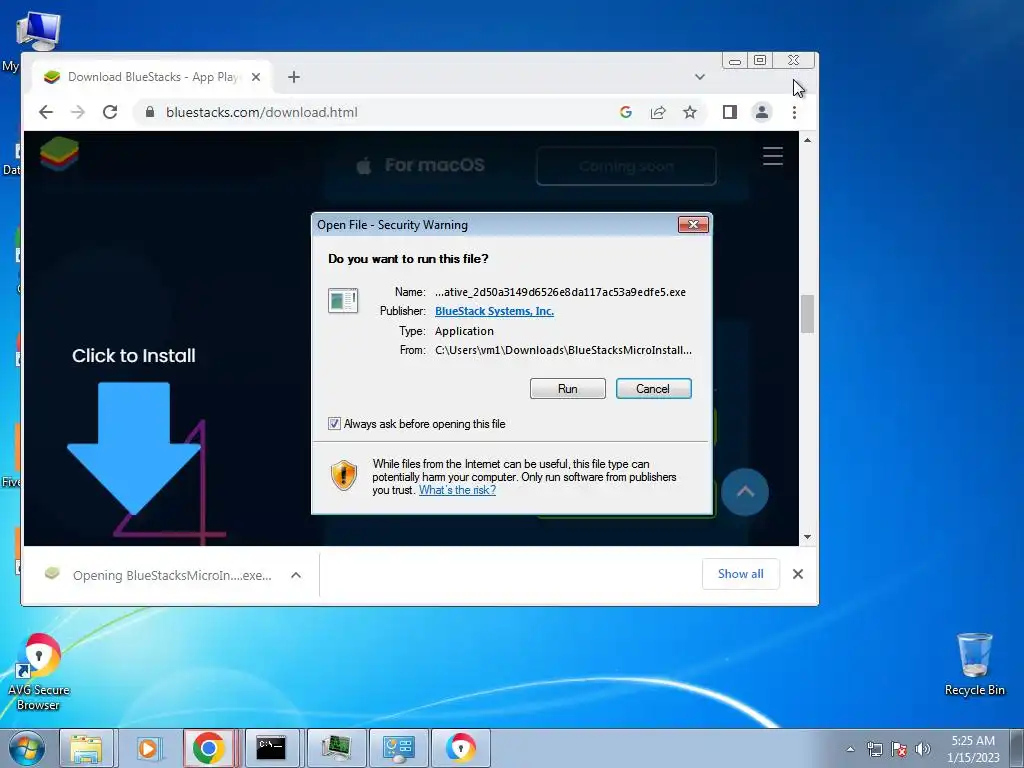Reload the BlueStacks download page
This screenshot has height=768, width=1024.
coord(110,112)
